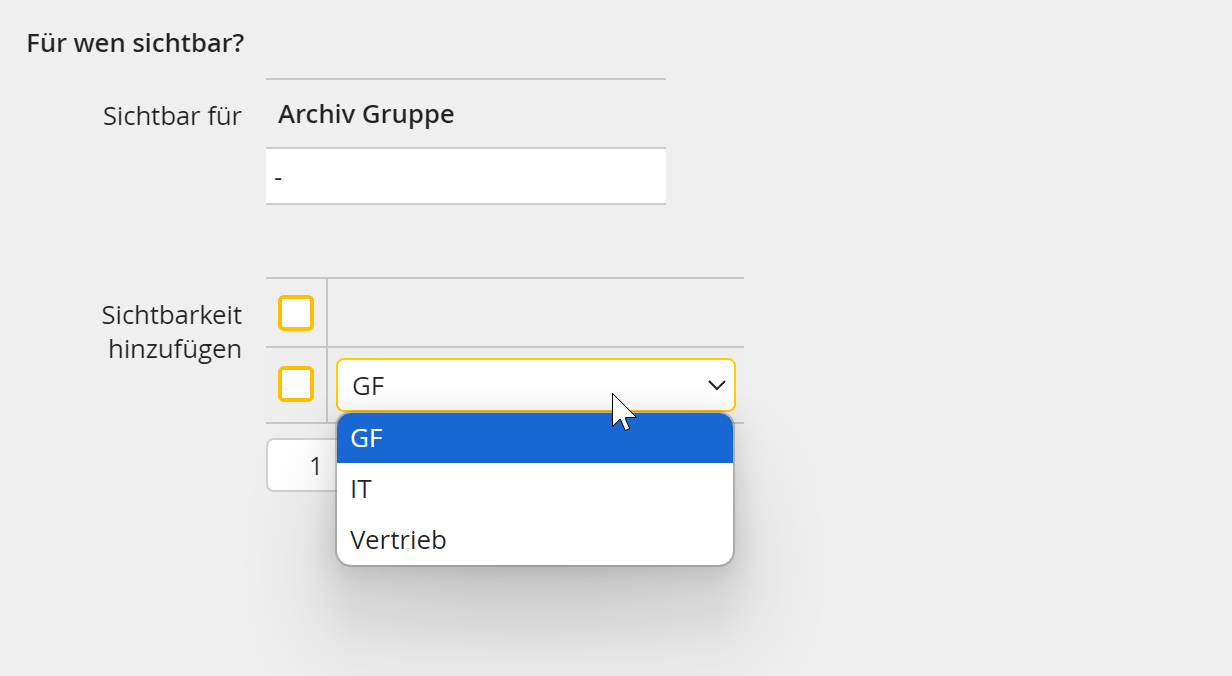Click the Archiv Gruppe column header
The height and width of the screenshot is (676, 1232).
pyautogui.click(x=466, y=114)
